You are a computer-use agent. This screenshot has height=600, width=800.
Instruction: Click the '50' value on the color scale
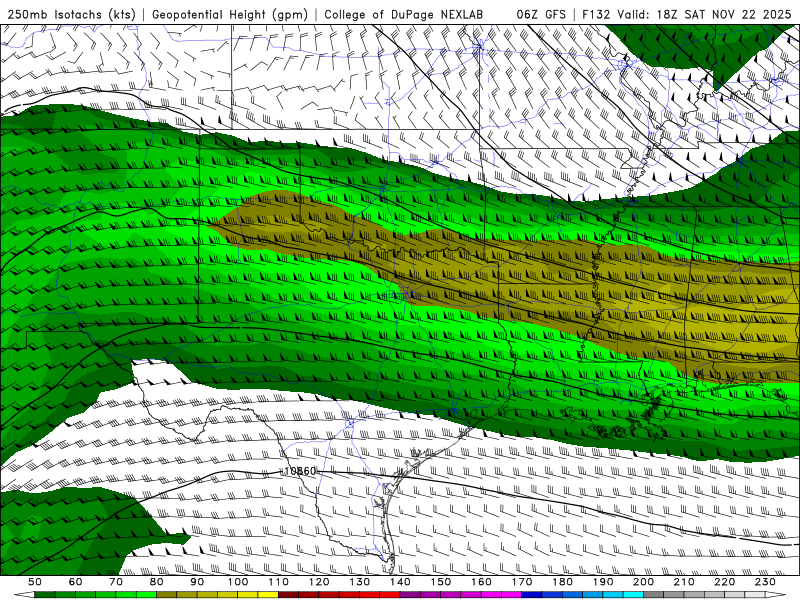pyautogui.click(x=34, y=582)
